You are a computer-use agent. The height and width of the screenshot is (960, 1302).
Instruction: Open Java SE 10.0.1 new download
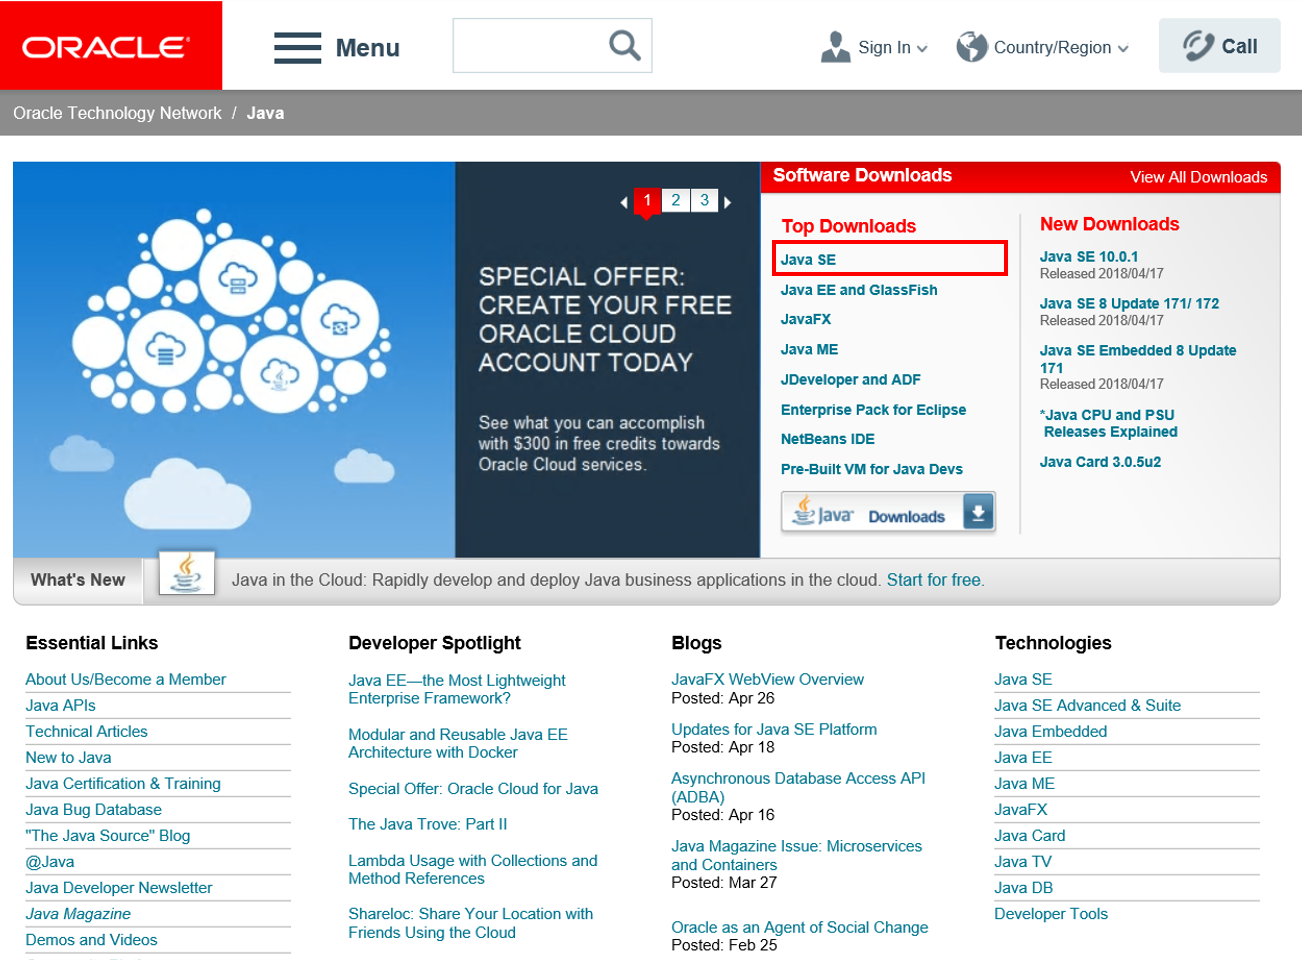coord(1089,257)
